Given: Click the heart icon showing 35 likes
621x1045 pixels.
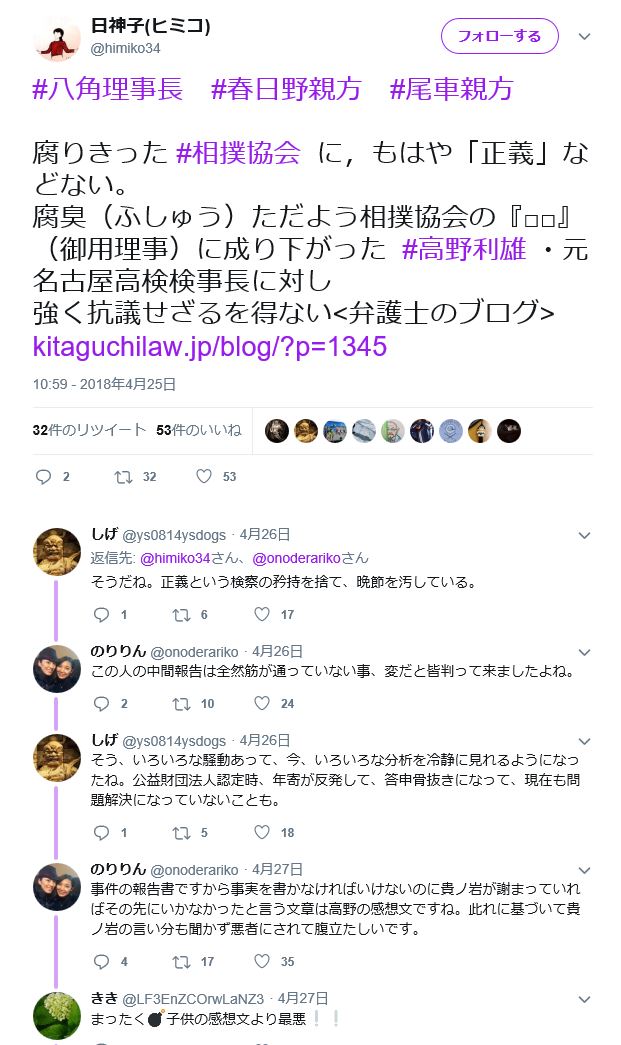Looking at the screenshot, I should click(262, 961).
